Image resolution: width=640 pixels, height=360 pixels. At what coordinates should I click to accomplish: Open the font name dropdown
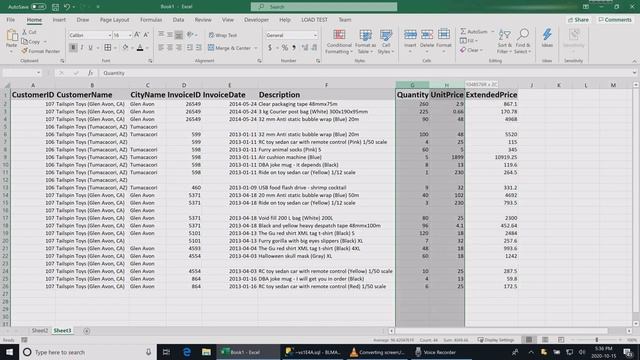(x=109, y=36)
